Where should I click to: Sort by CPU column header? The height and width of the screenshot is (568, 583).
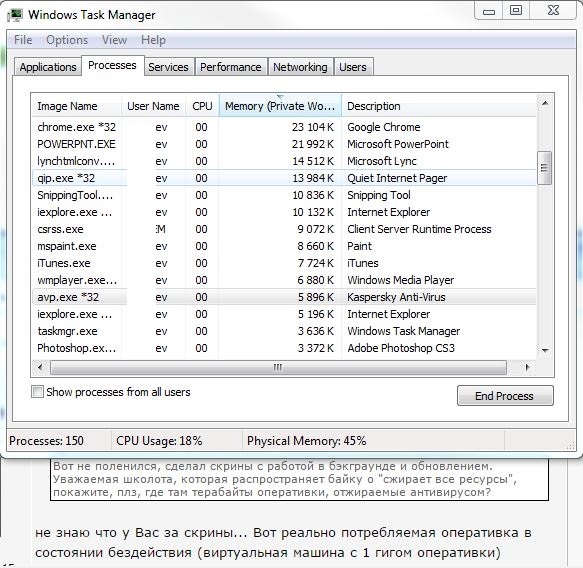(202, 106)
